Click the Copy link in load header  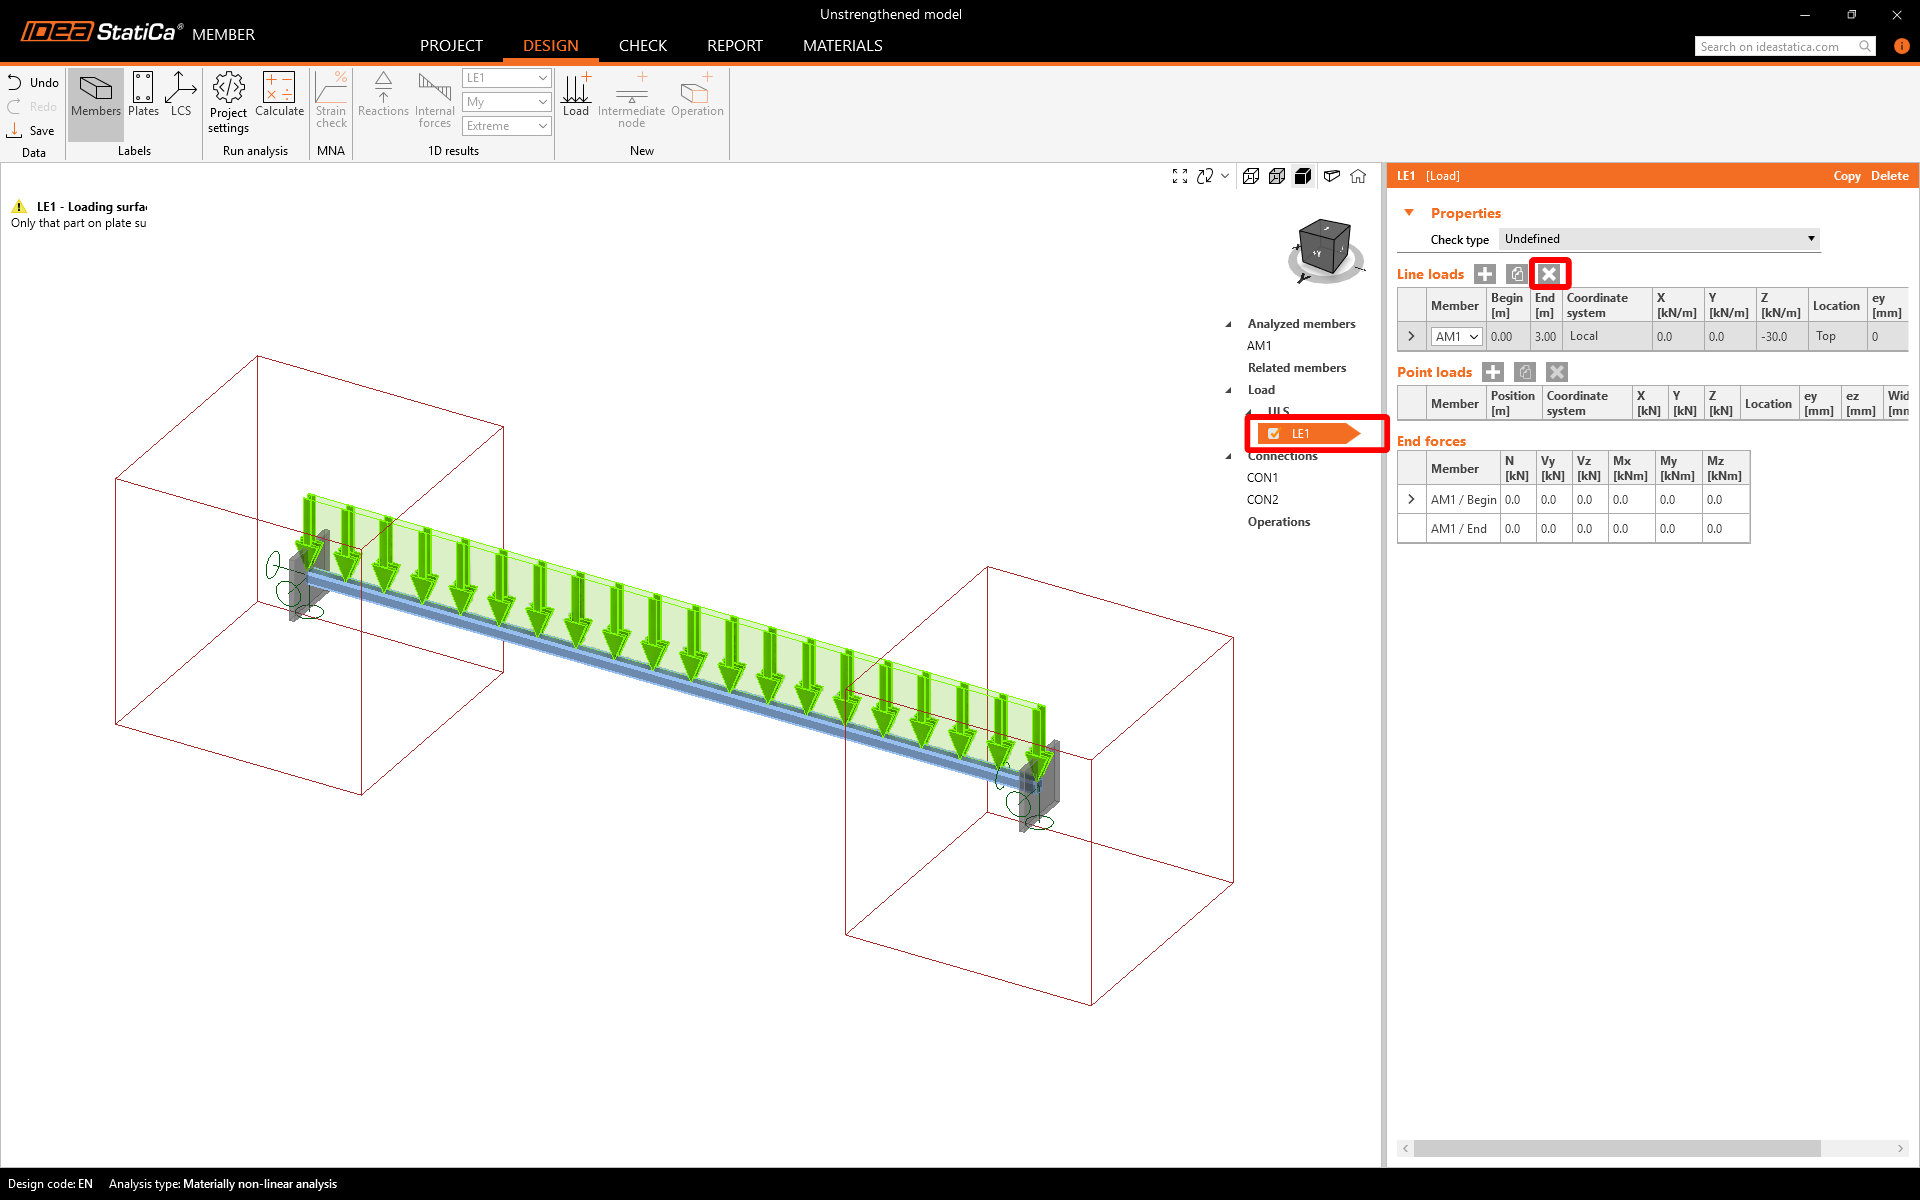[1846, 176]
